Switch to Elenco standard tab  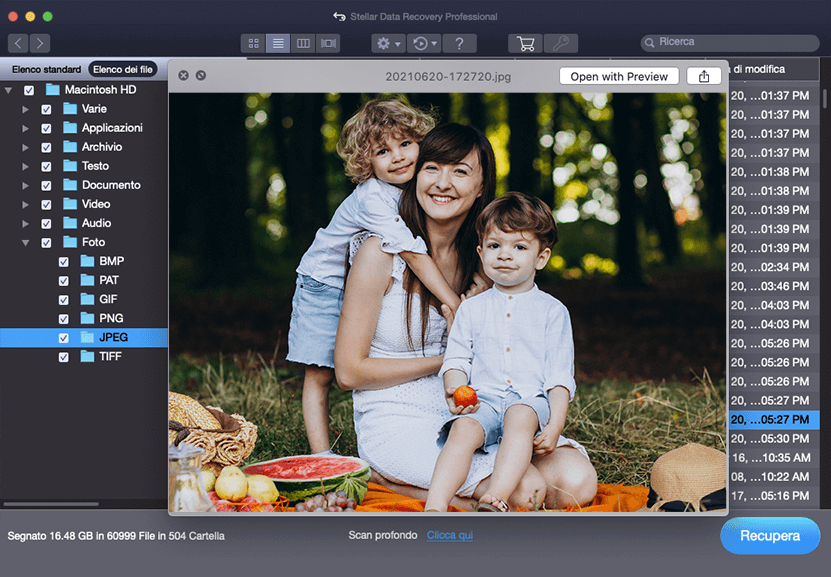pyautogui.click(x=46, y=70)
